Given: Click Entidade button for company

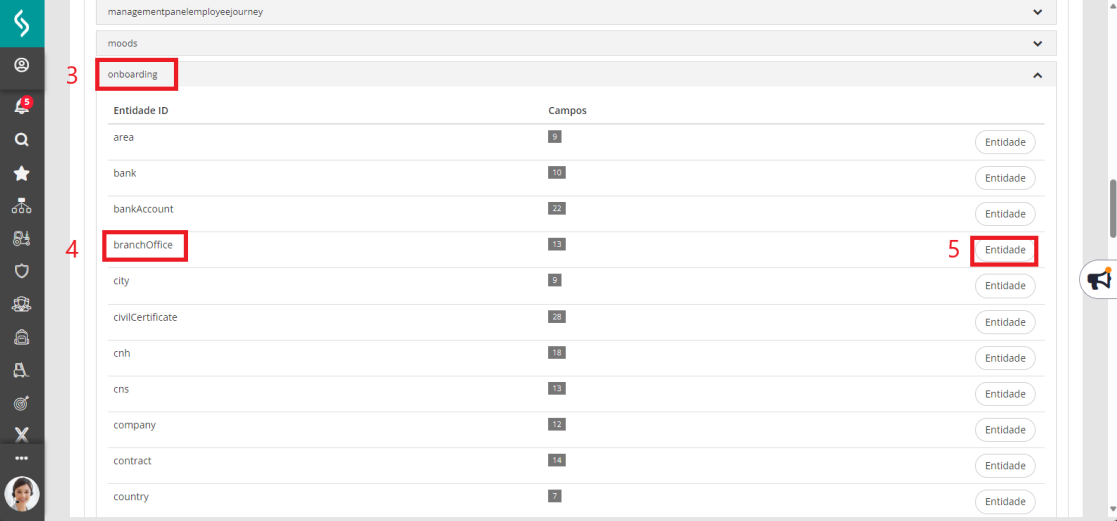Looking at the screenshot, I should click(1005, 430).
